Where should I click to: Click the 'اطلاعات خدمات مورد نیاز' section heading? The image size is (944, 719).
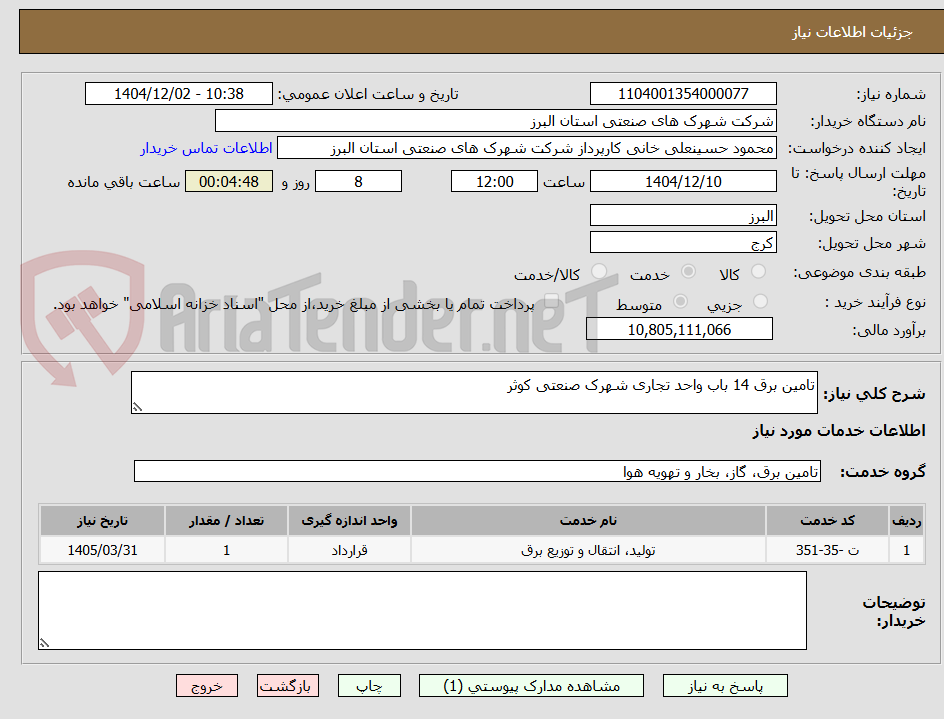[839, 431]
